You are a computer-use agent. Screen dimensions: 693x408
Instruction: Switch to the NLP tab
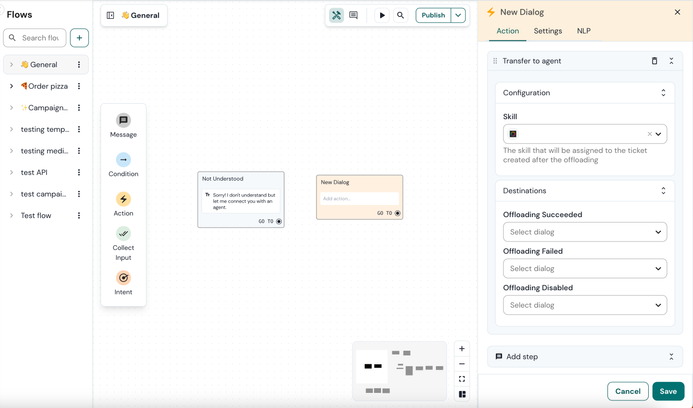coord(583,31)
